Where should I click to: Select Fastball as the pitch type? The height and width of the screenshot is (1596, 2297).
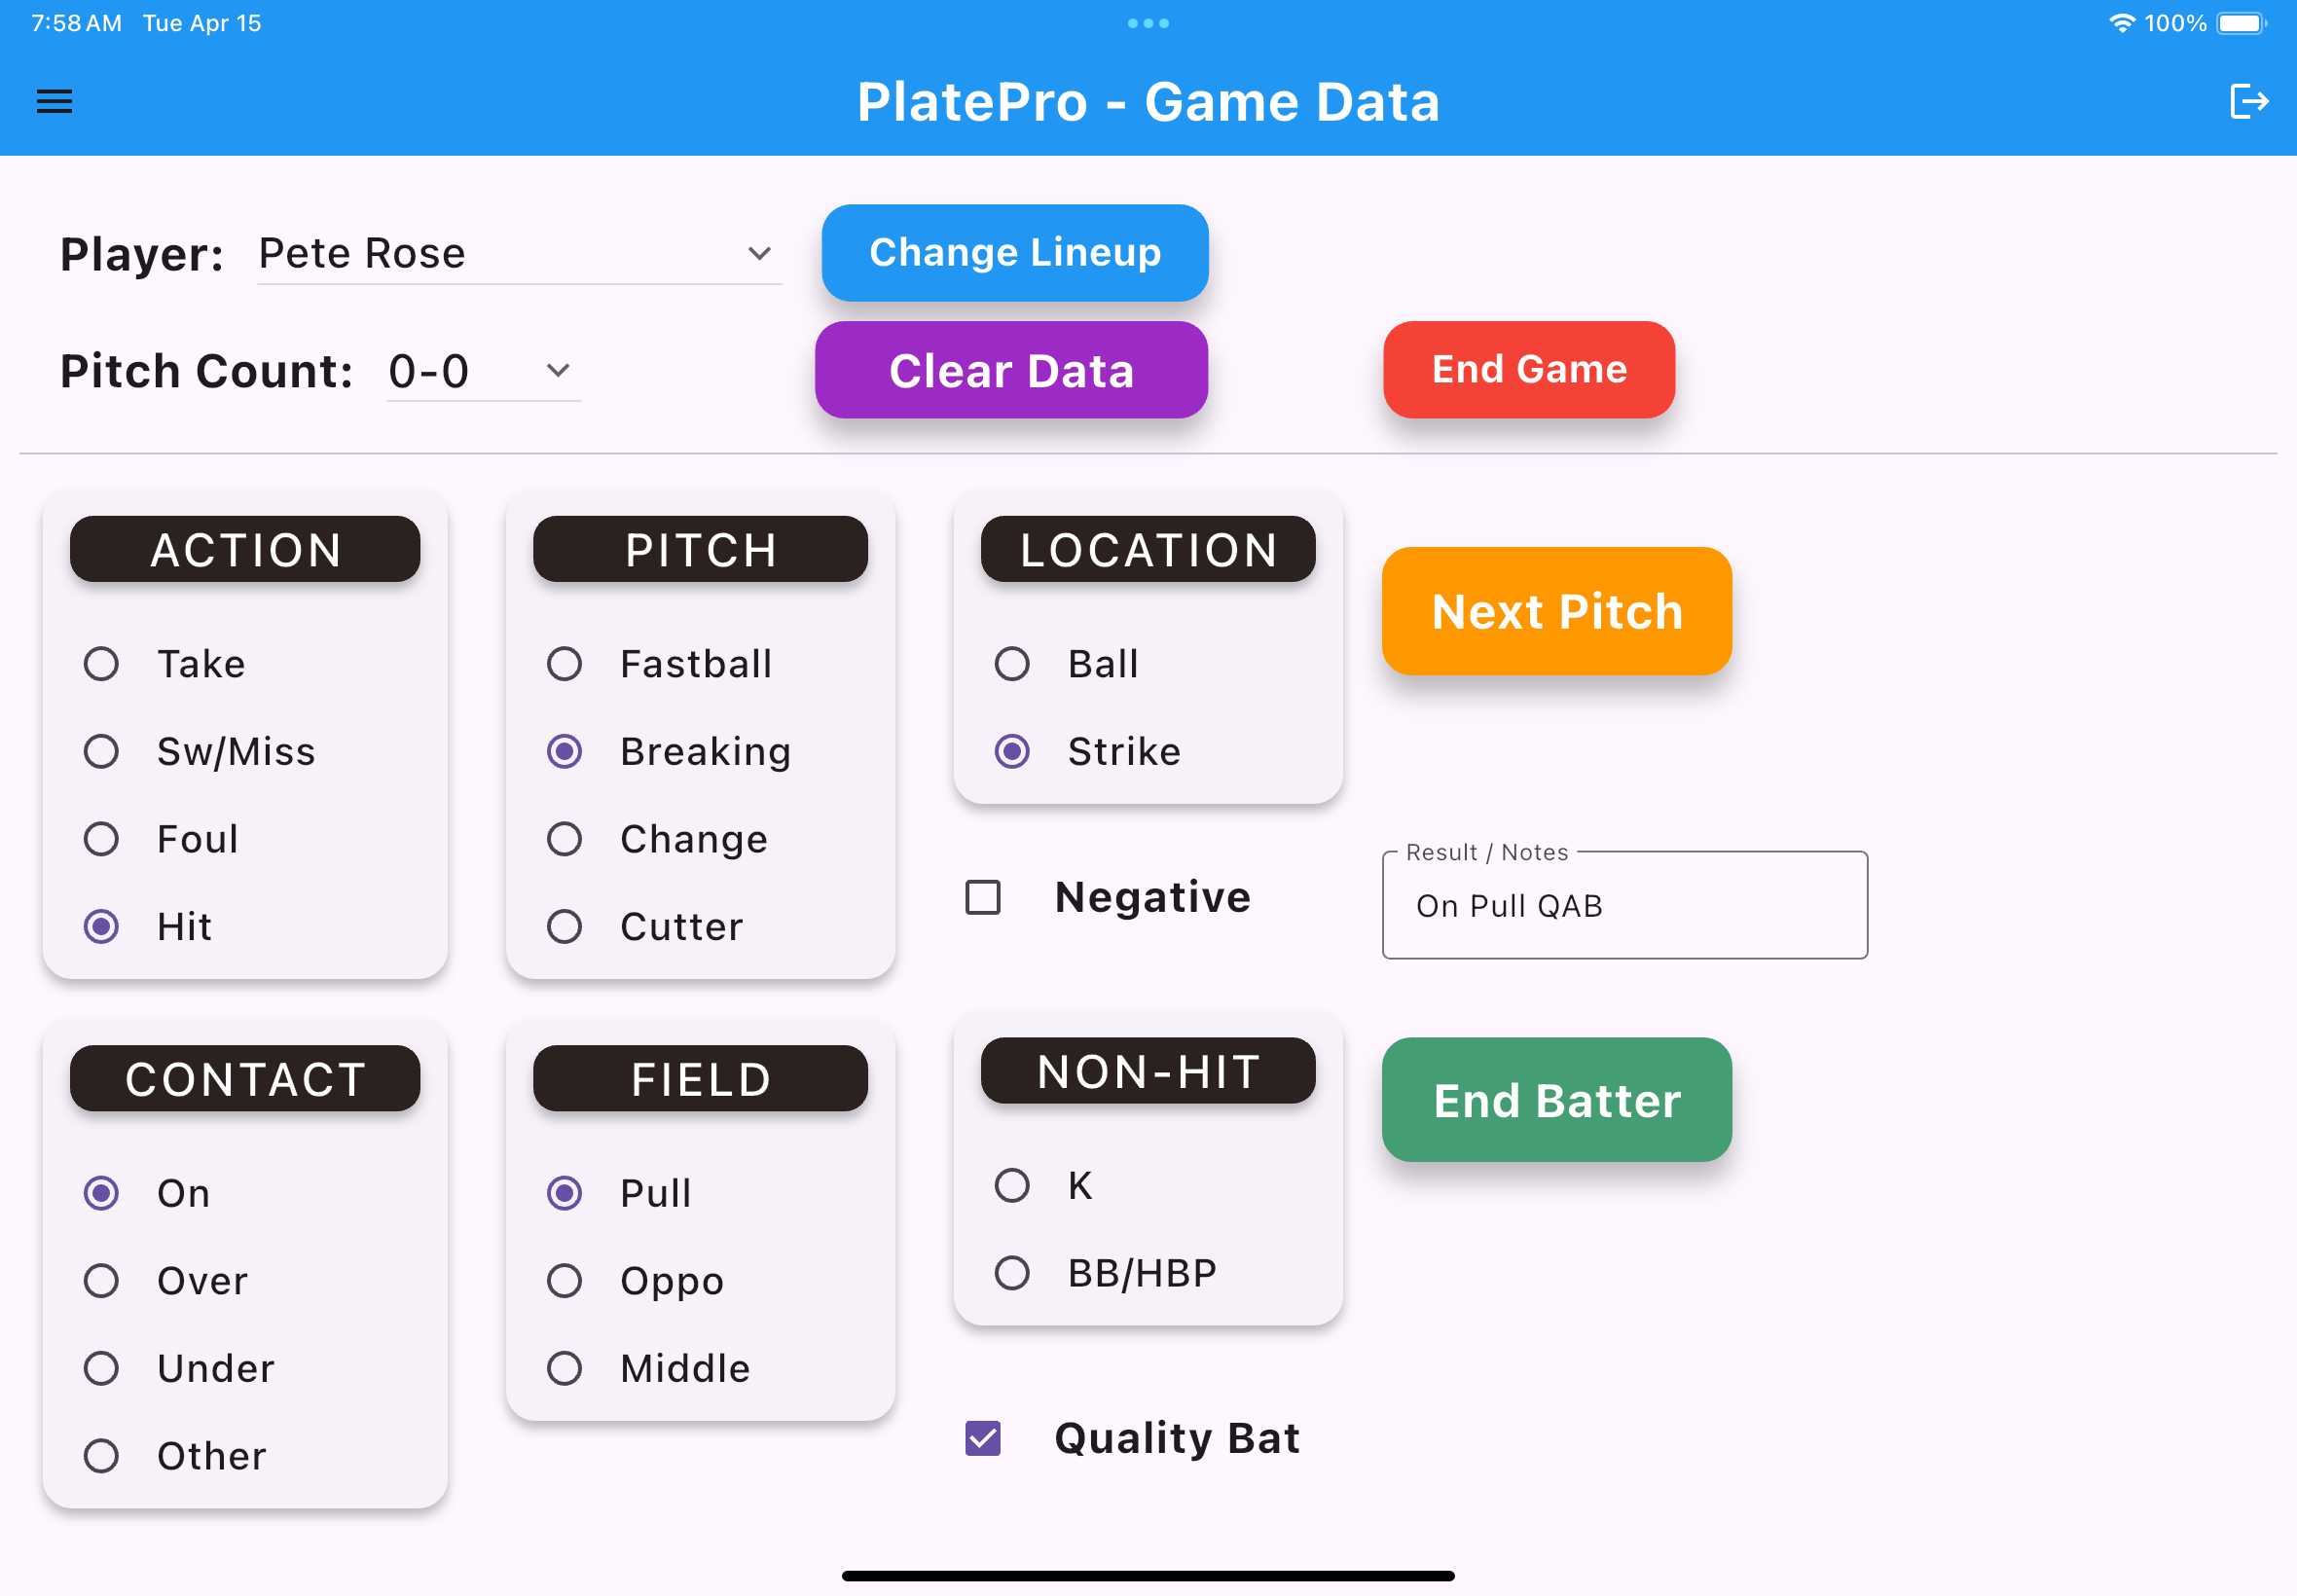565,663
